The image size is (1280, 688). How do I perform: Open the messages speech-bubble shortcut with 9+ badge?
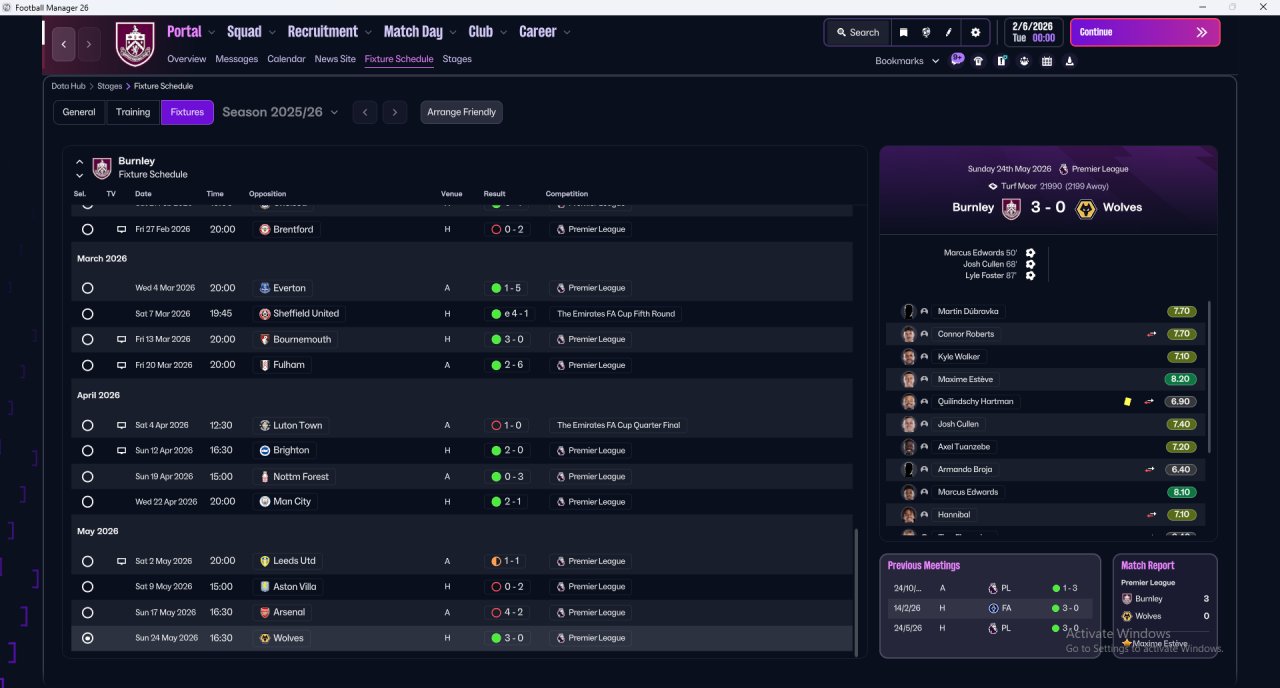[957, 60]
